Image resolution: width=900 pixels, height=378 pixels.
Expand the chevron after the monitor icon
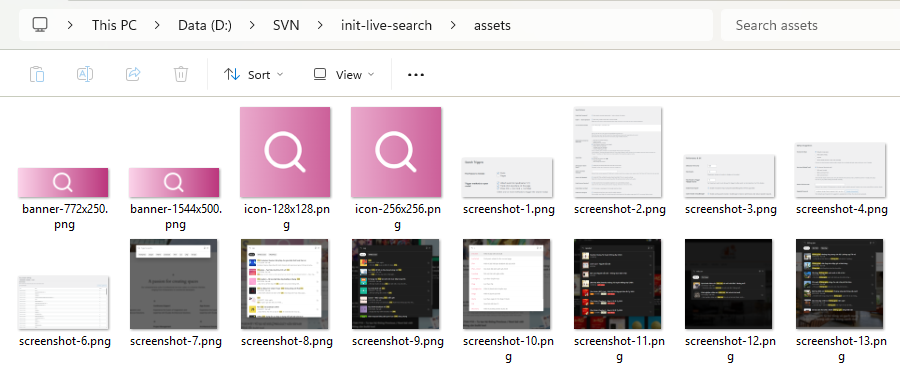pos(70,25)
